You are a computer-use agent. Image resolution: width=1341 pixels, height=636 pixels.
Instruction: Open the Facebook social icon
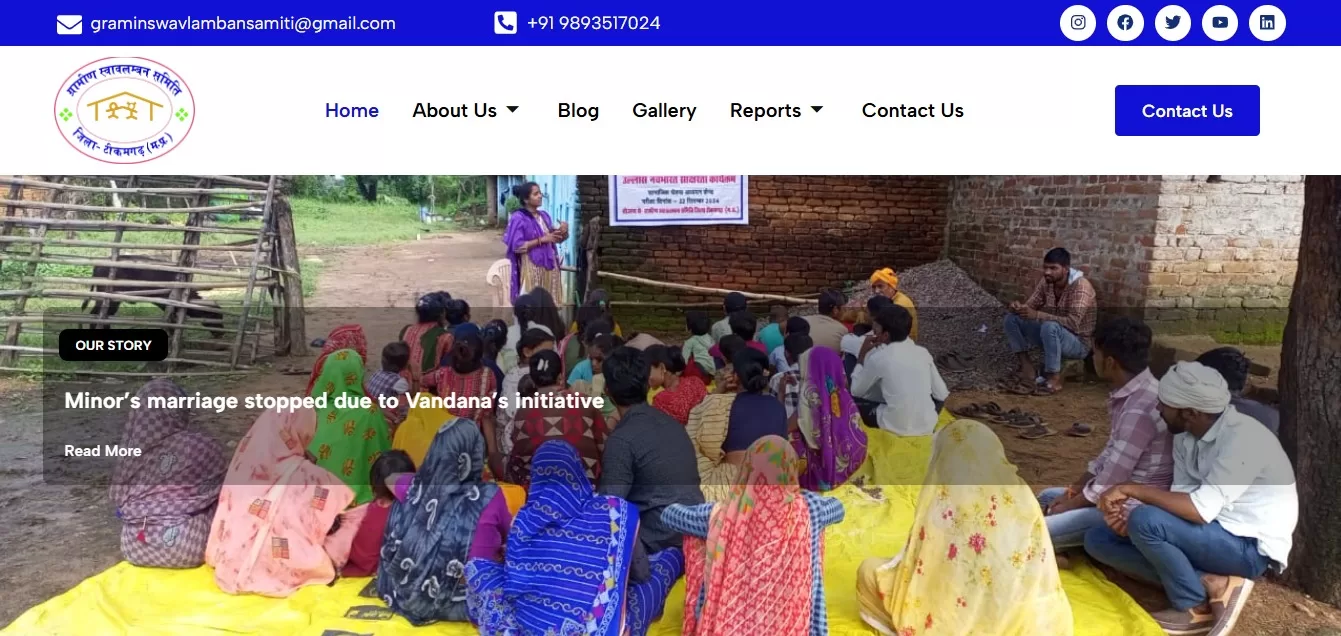[x=1125, y=23]
